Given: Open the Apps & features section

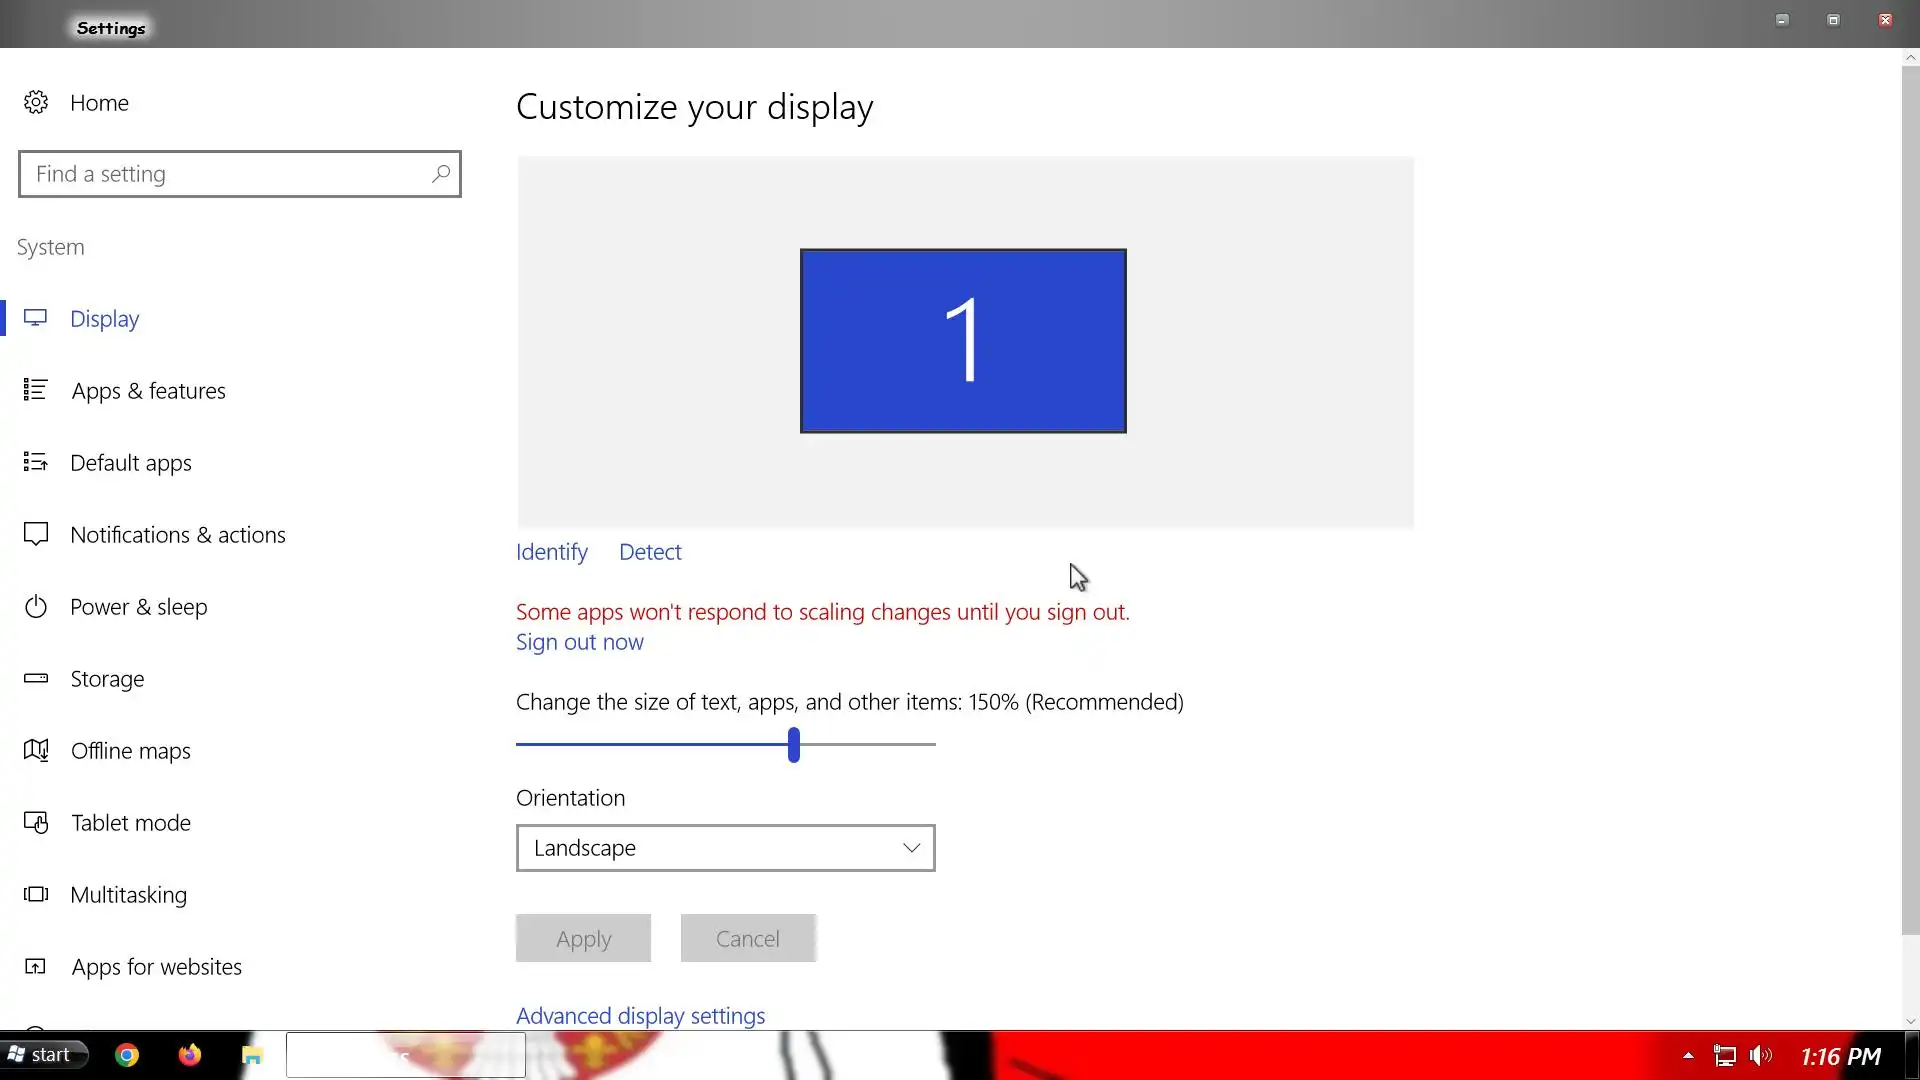Looking at the screenshot, I should click(148, 391).
